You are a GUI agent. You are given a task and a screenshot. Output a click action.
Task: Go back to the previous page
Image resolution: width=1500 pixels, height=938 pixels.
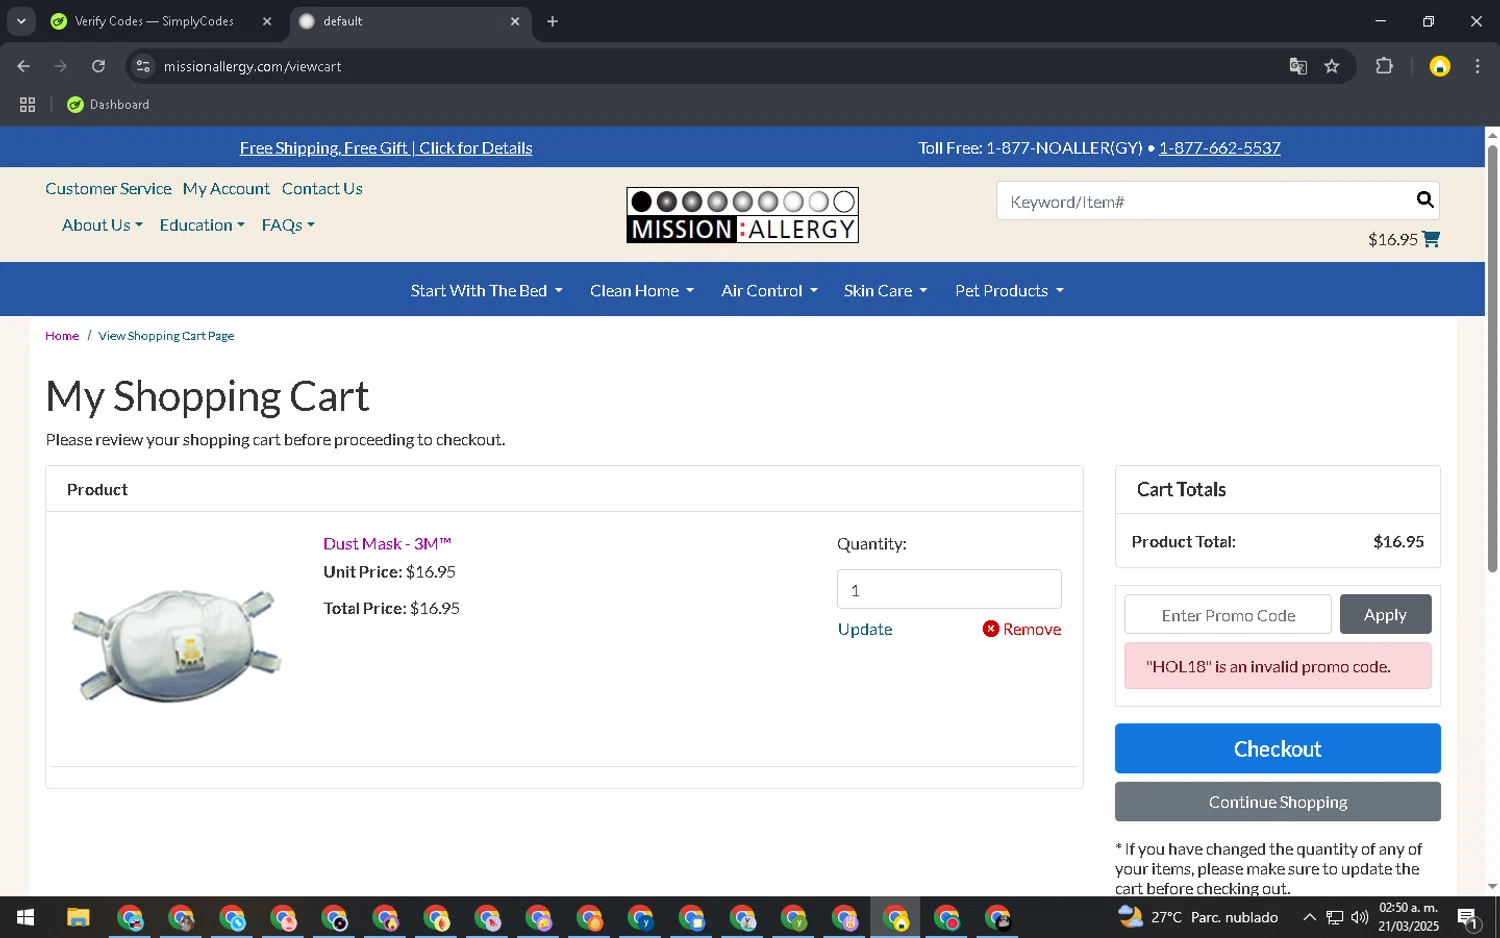(x=23, y=66)
